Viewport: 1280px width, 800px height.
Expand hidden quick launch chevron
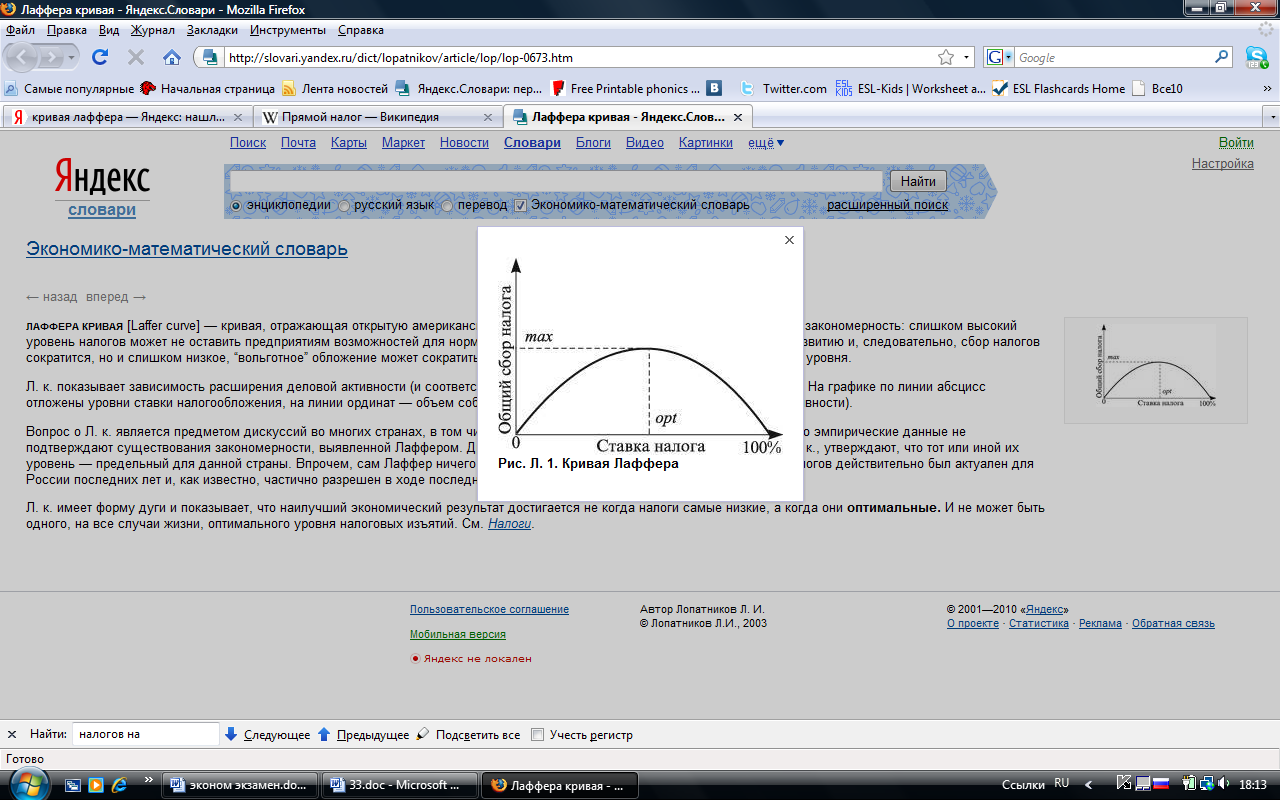[149, 779]
